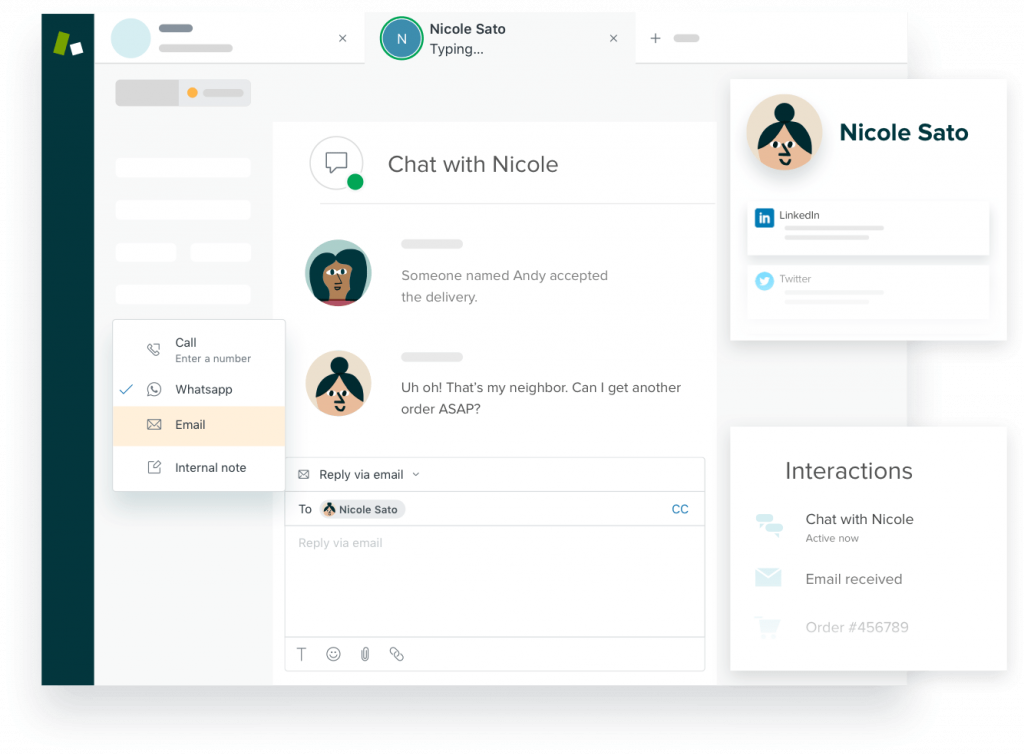Click the Chat with Nicole title
Screen dimensions: 1024x755
473,165
